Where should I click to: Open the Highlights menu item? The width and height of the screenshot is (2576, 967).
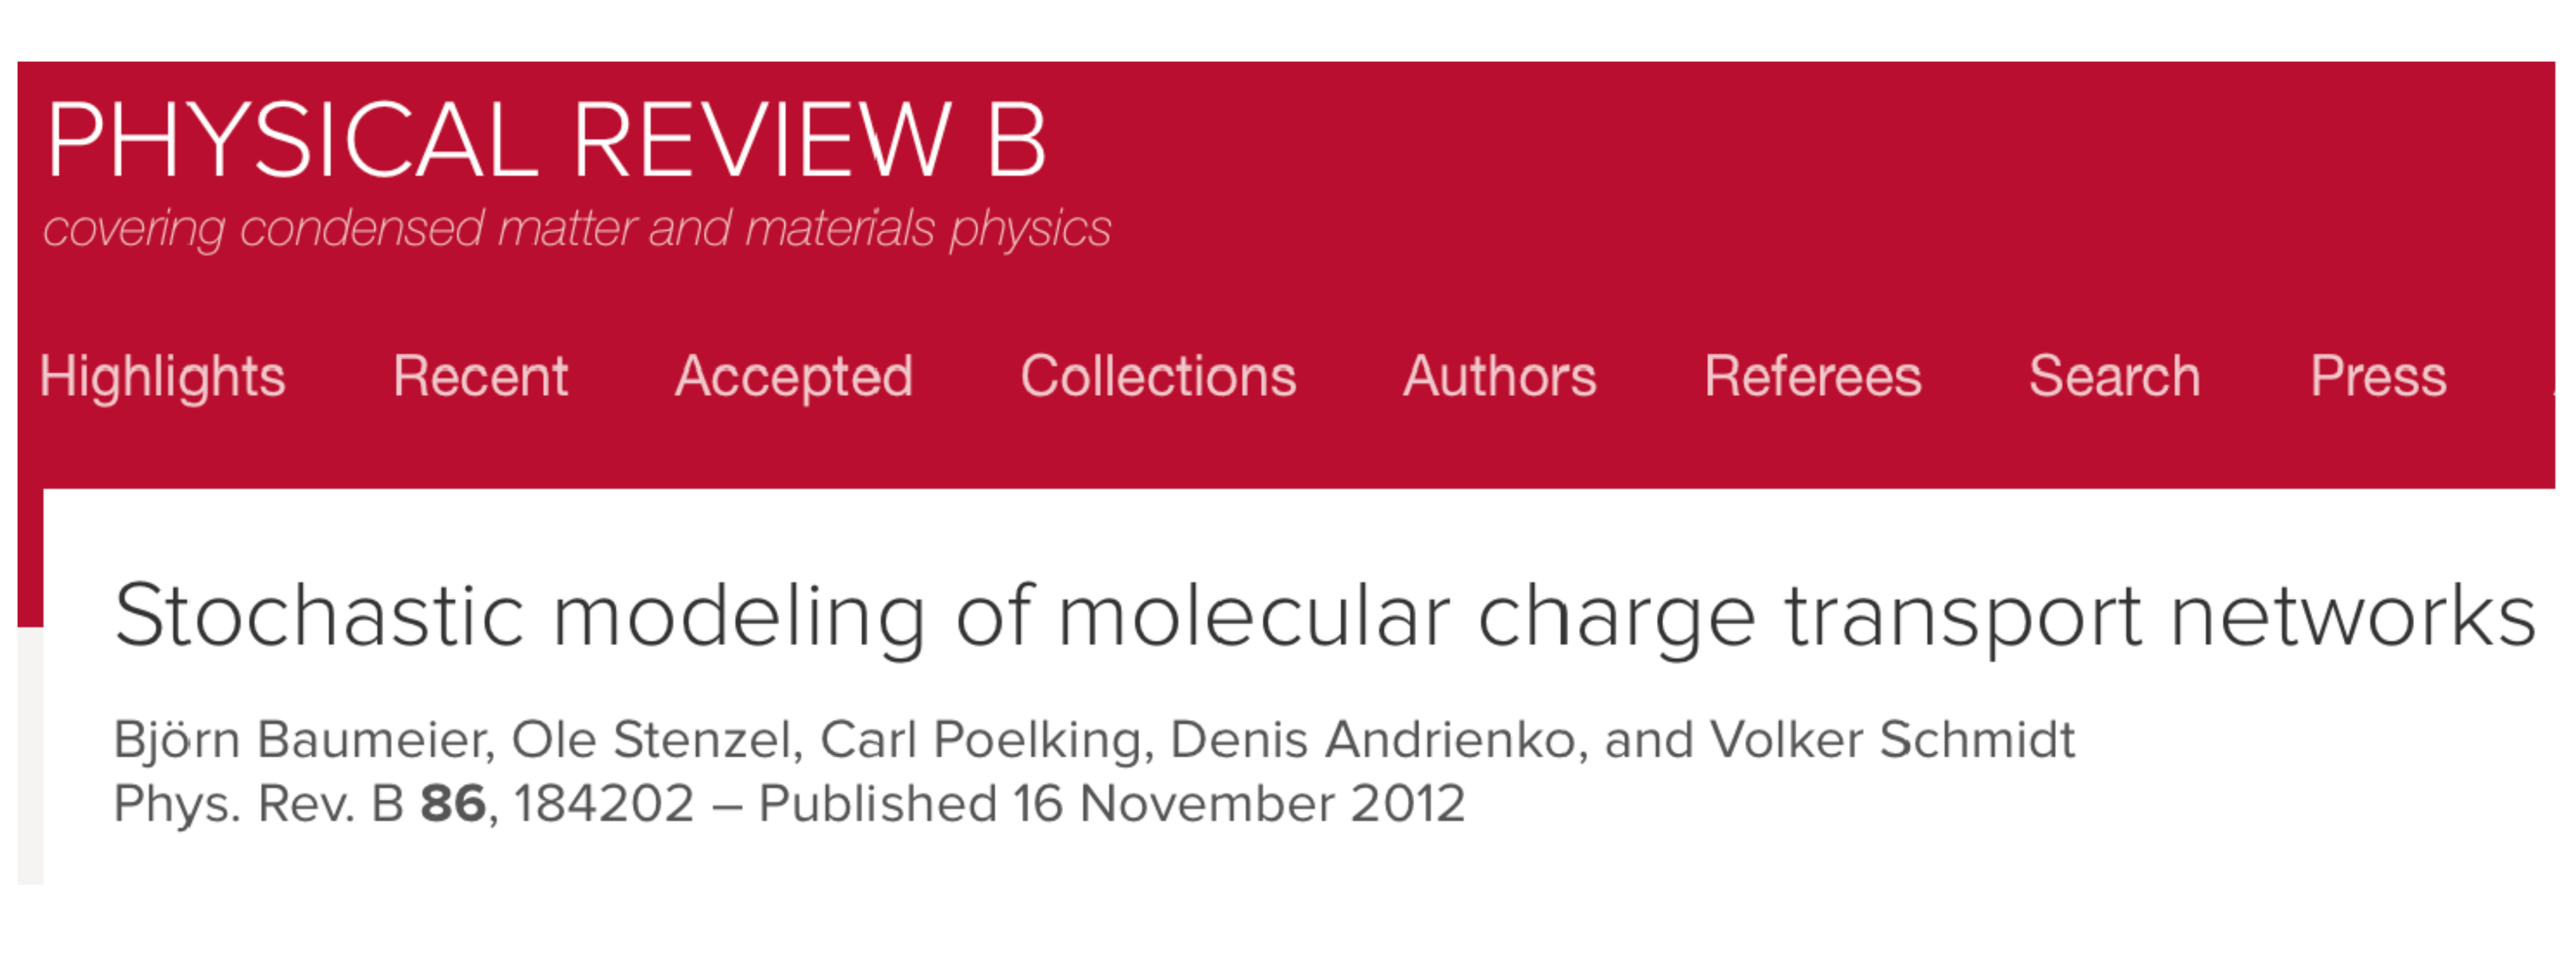coord(162,377)
